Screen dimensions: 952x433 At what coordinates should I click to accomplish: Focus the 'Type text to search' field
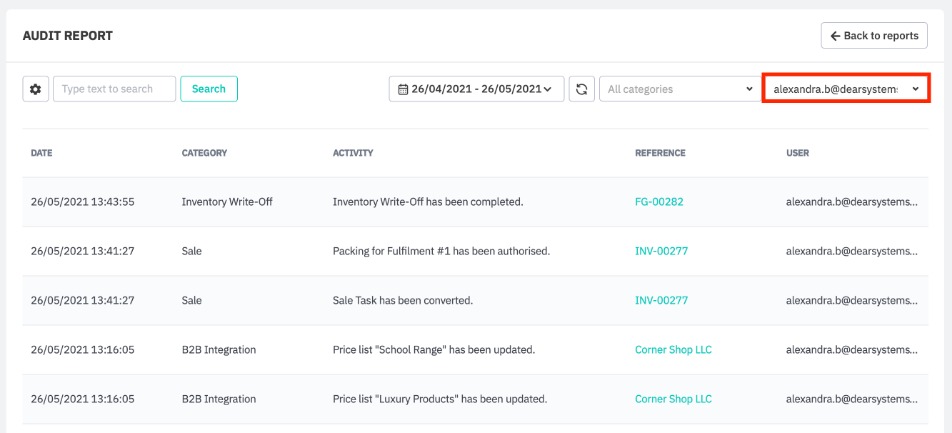click(114, 89)
